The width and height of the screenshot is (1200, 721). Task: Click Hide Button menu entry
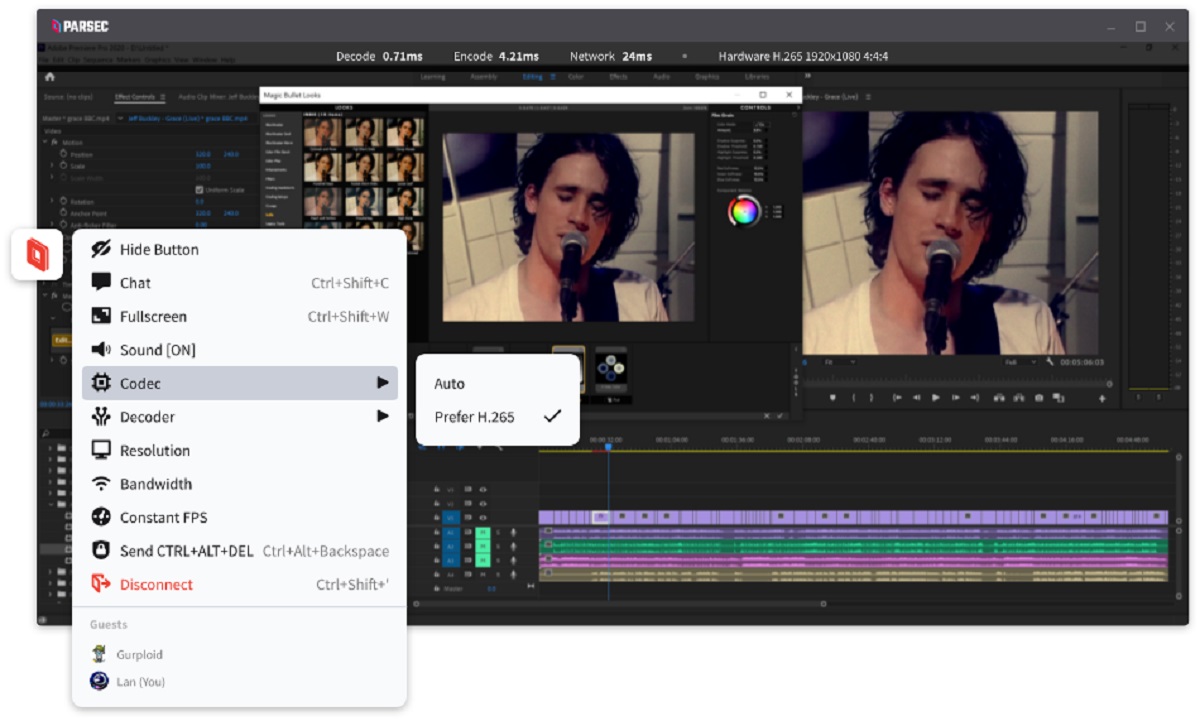[x=240, y=249]
